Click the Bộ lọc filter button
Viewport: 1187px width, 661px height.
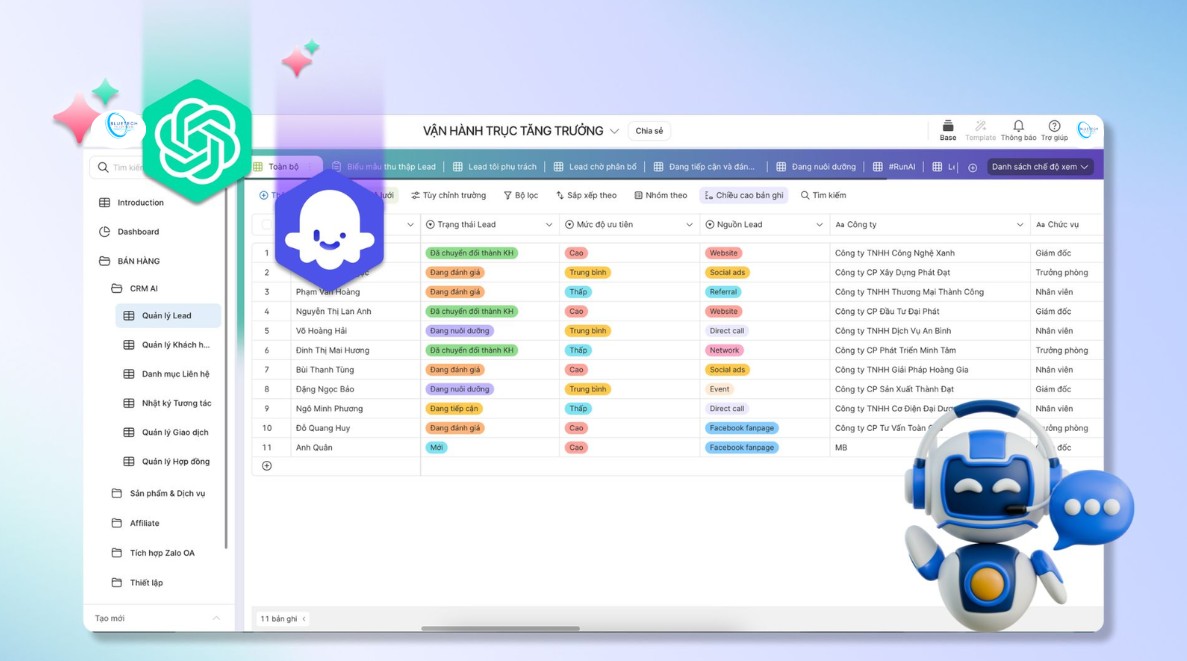(521, 195)
